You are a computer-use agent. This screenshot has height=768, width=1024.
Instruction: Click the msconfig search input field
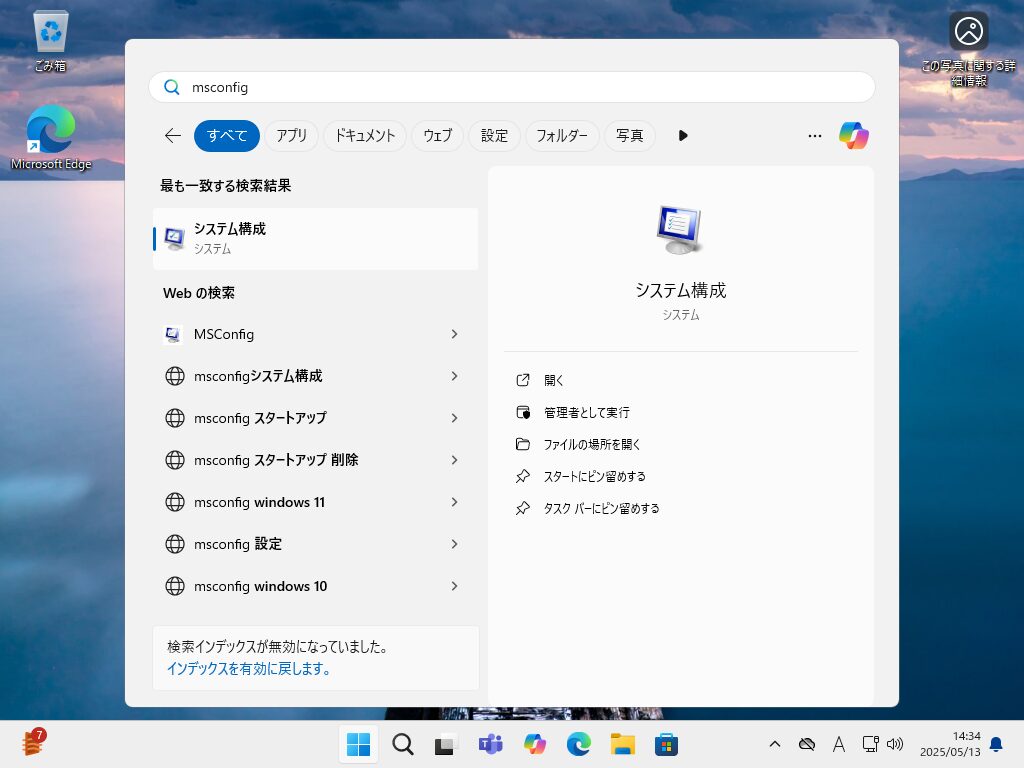pos(512,87)
